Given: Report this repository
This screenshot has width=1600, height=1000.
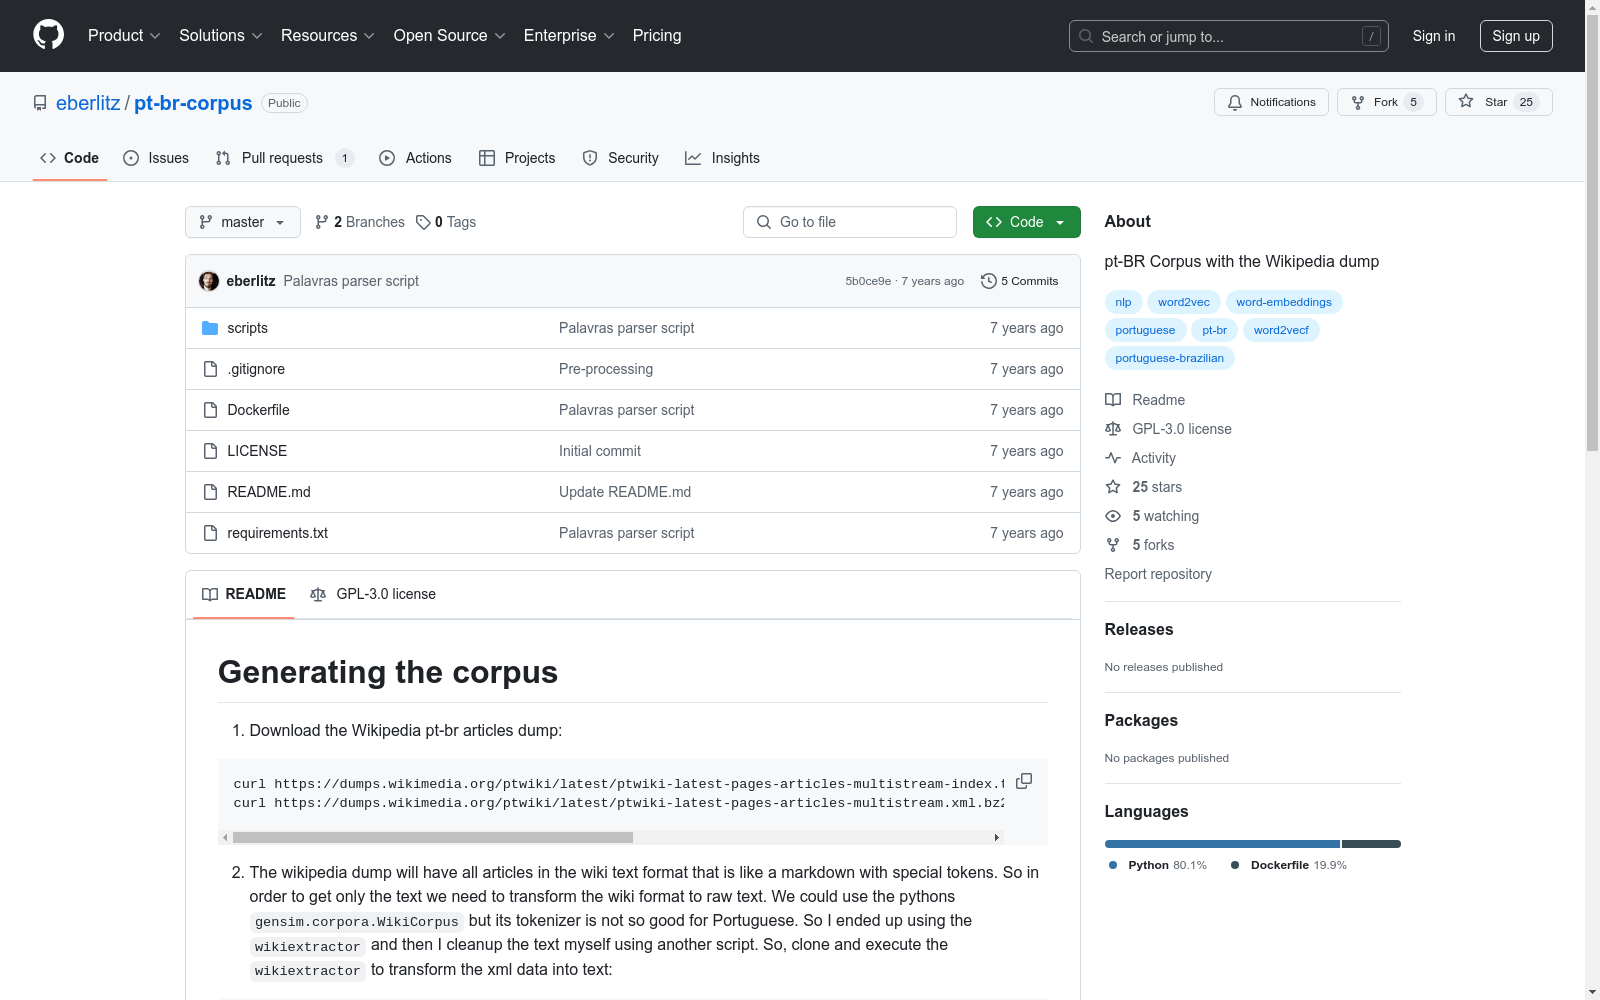Looking at the screenshot, I should click(x=1158, y=574).
